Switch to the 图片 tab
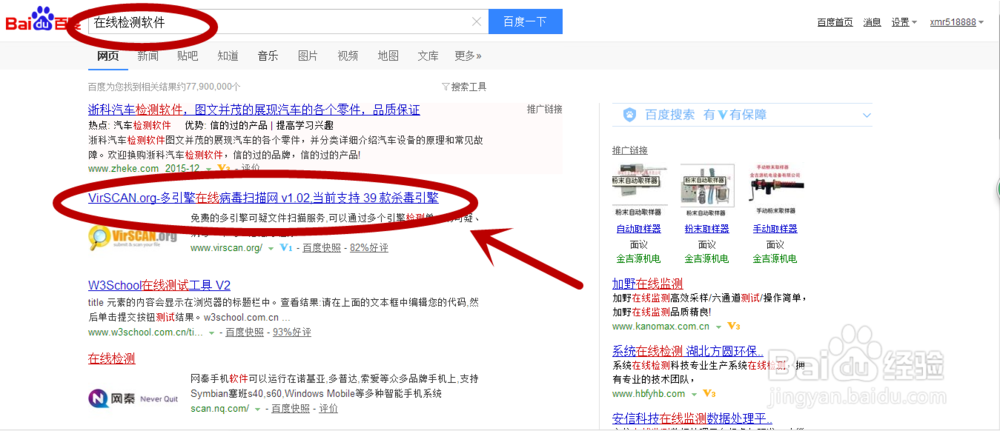 pyautogui.click(x=307, y=55)
